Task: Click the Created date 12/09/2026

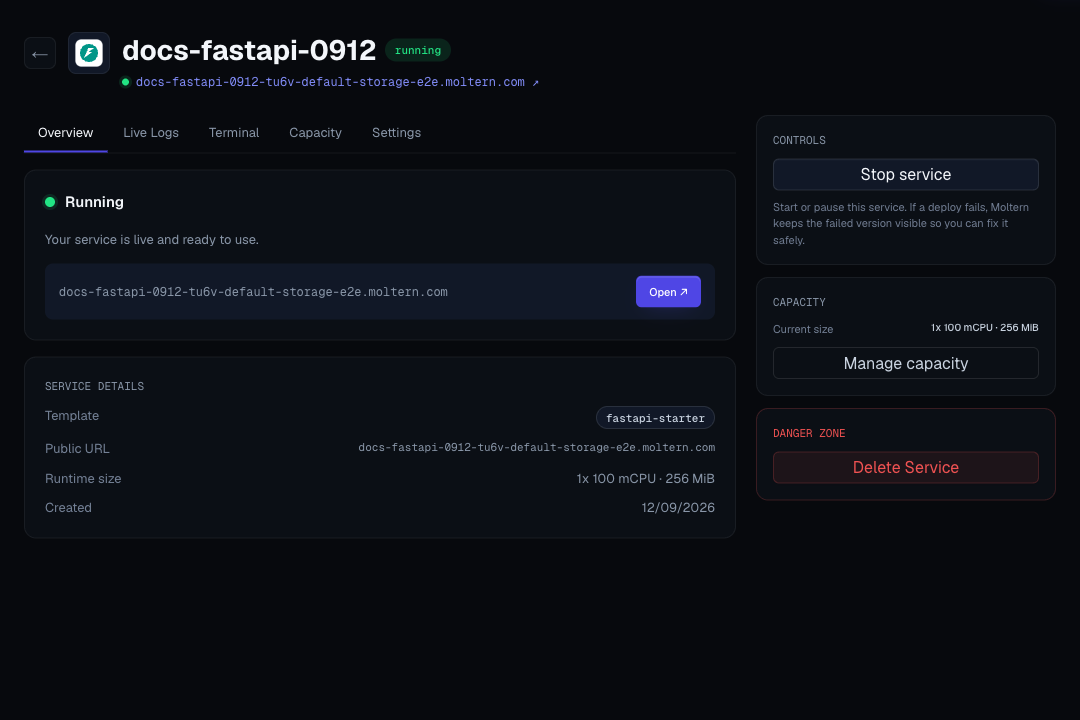Action: (678, 508)
